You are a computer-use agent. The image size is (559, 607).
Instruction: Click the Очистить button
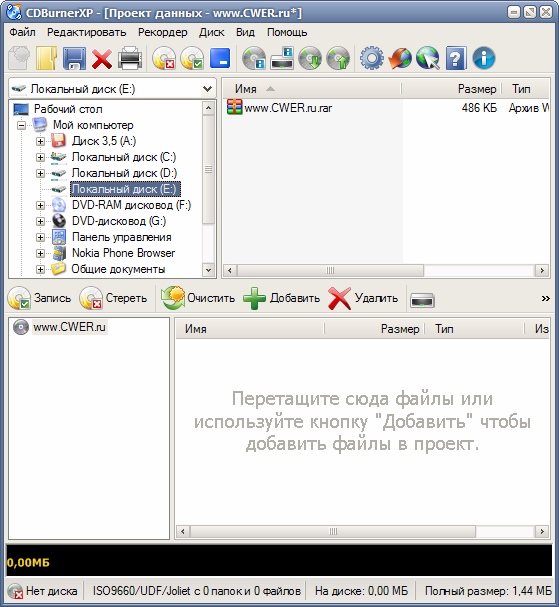(x=198, y=298)
